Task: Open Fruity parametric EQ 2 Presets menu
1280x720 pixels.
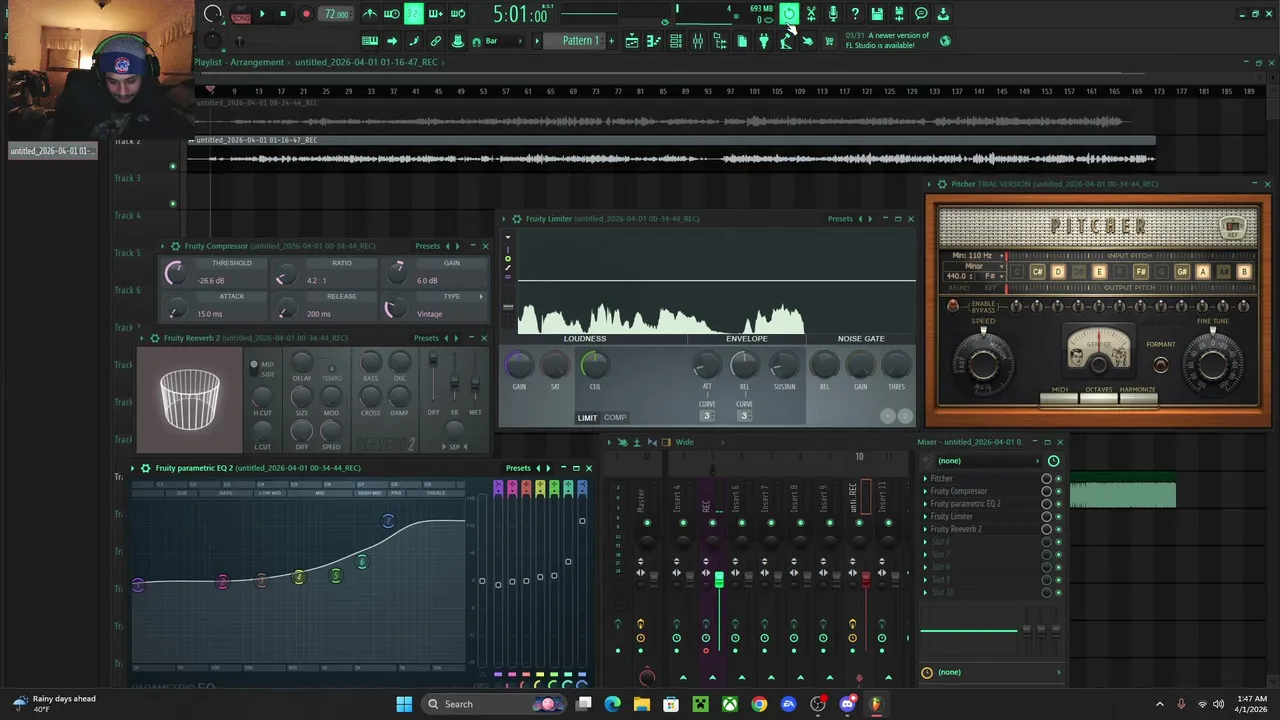Action: click(x=518, y=468)
